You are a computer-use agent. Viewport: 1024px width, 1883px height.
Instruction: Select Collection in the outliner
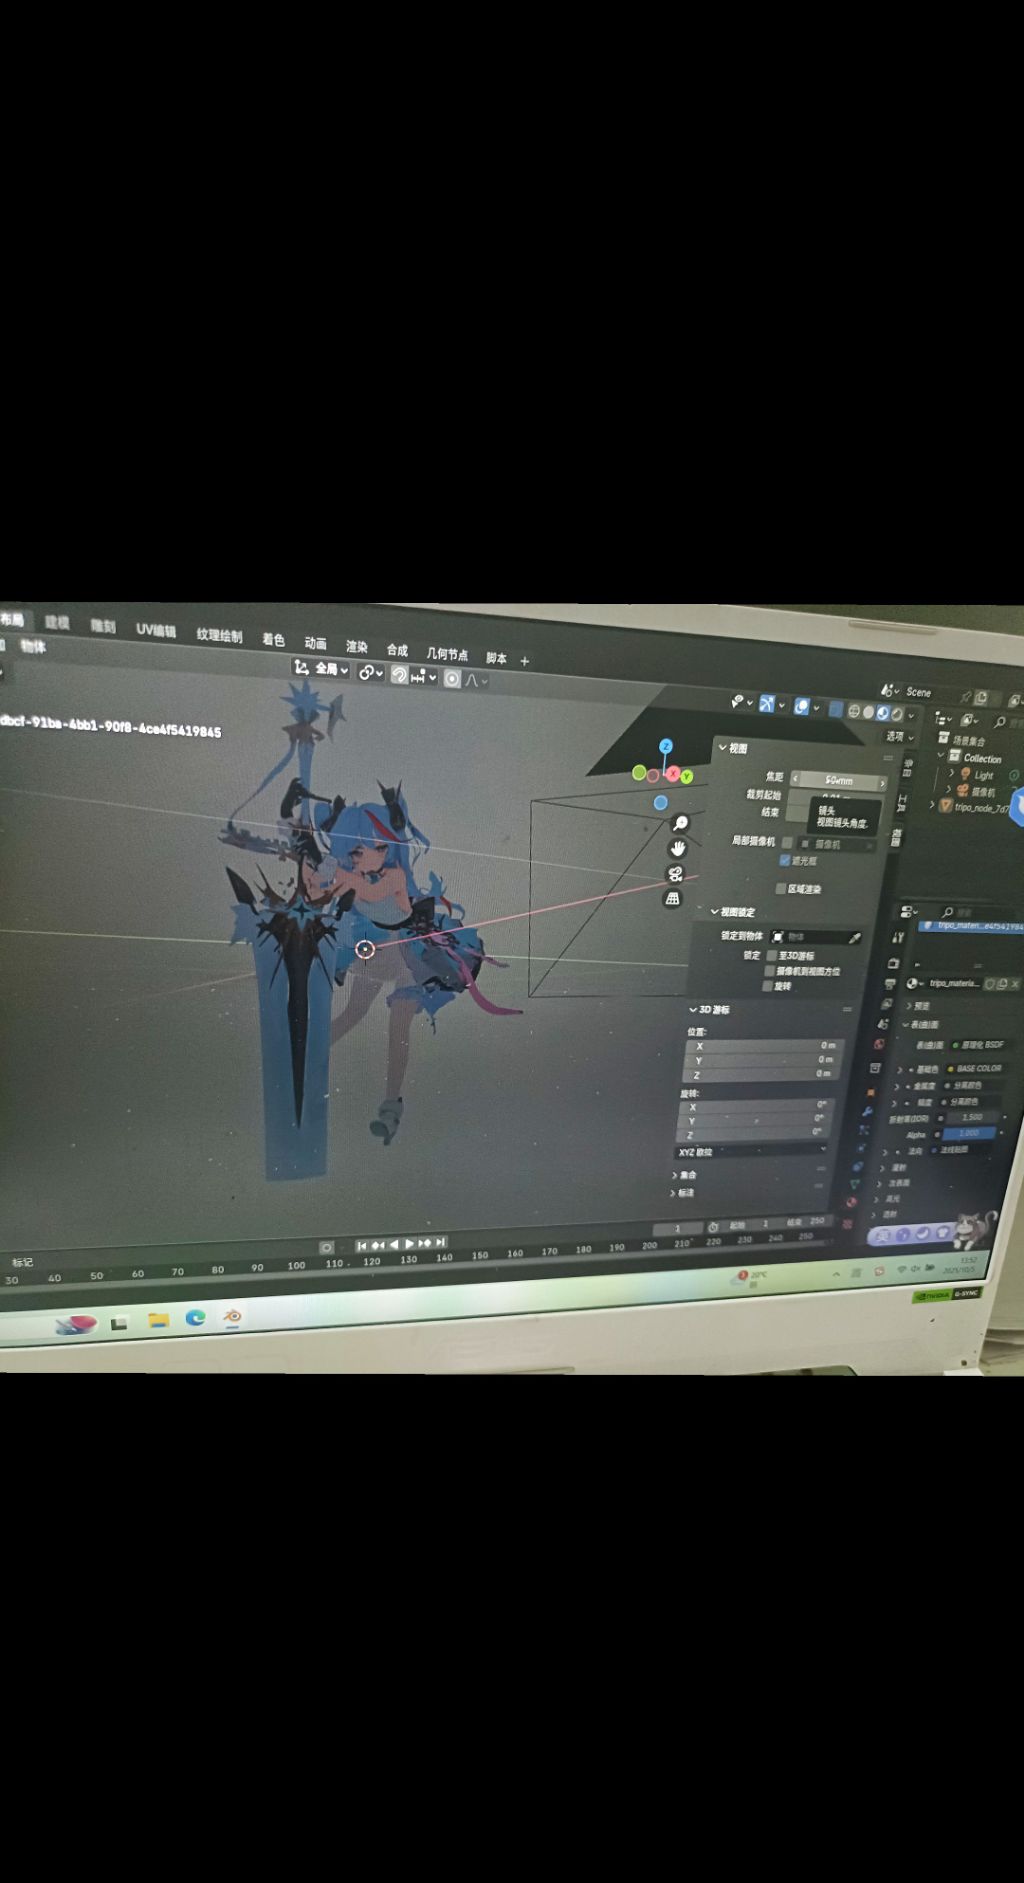click(982, 758)
